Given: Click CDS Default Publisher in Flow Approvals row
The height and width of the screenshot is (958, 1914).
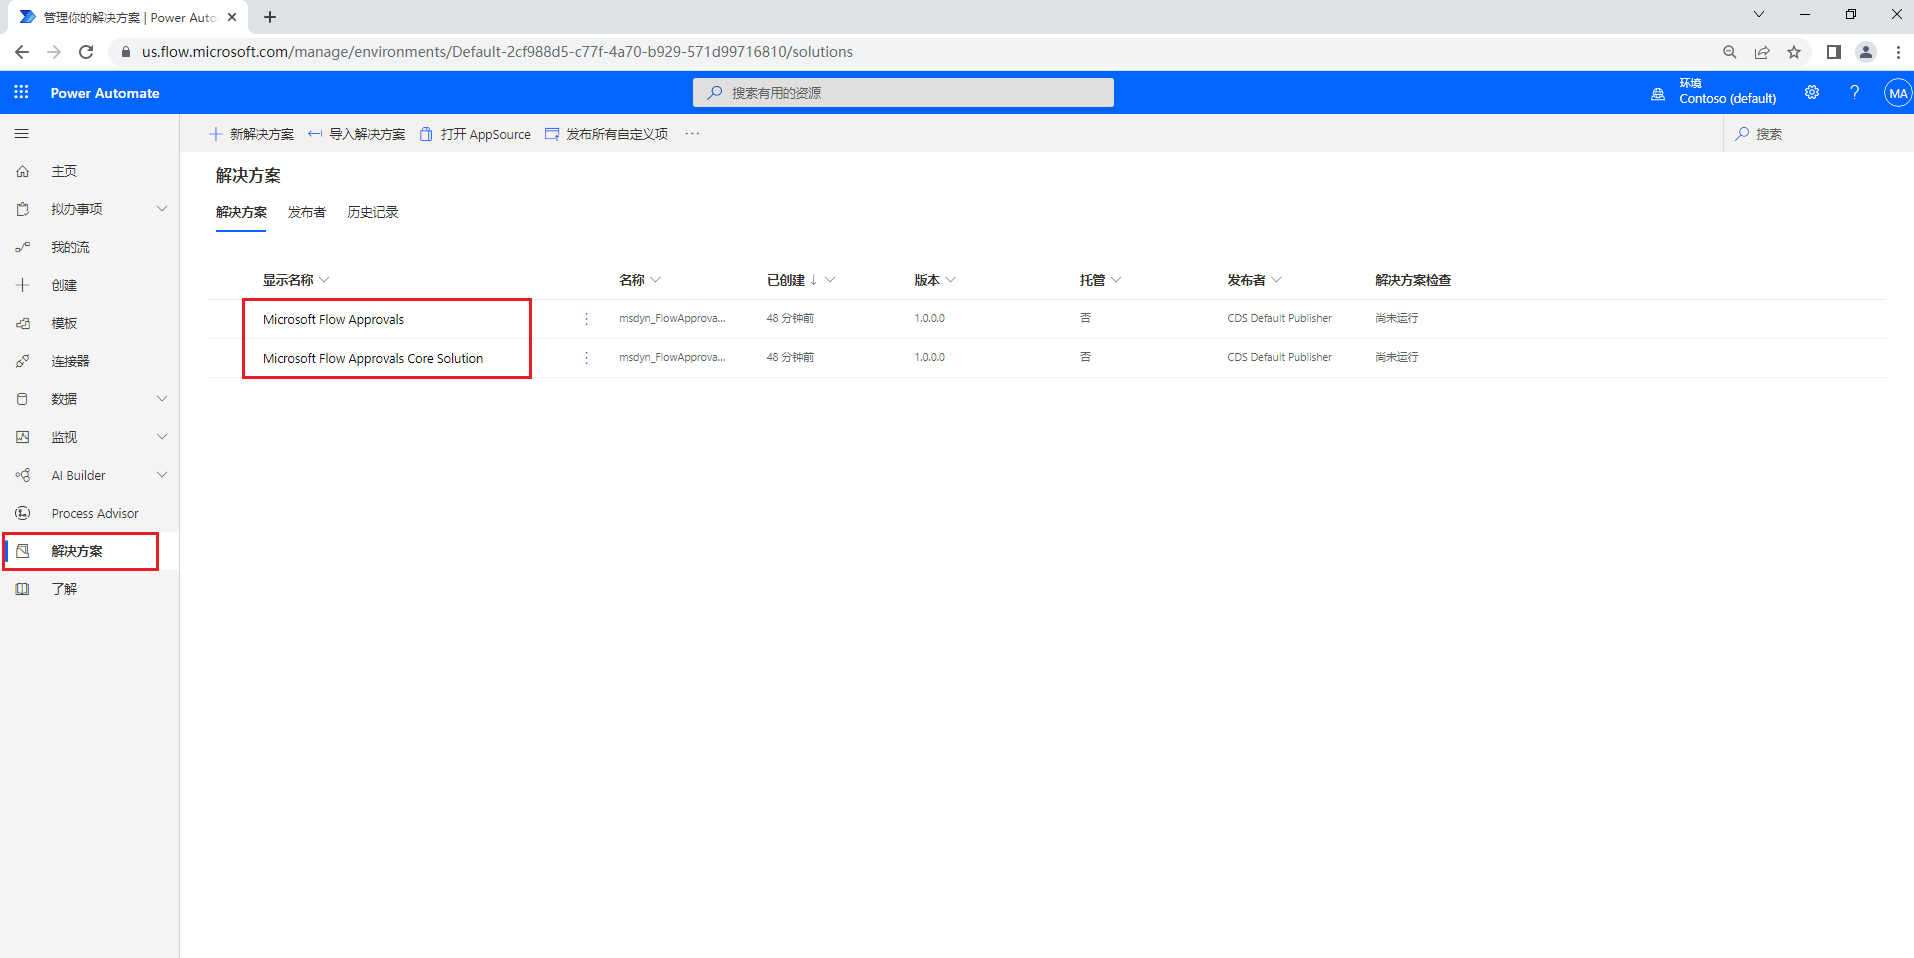Looking at the screenshot, I should pyautogui.click(x=1280, y=318).
